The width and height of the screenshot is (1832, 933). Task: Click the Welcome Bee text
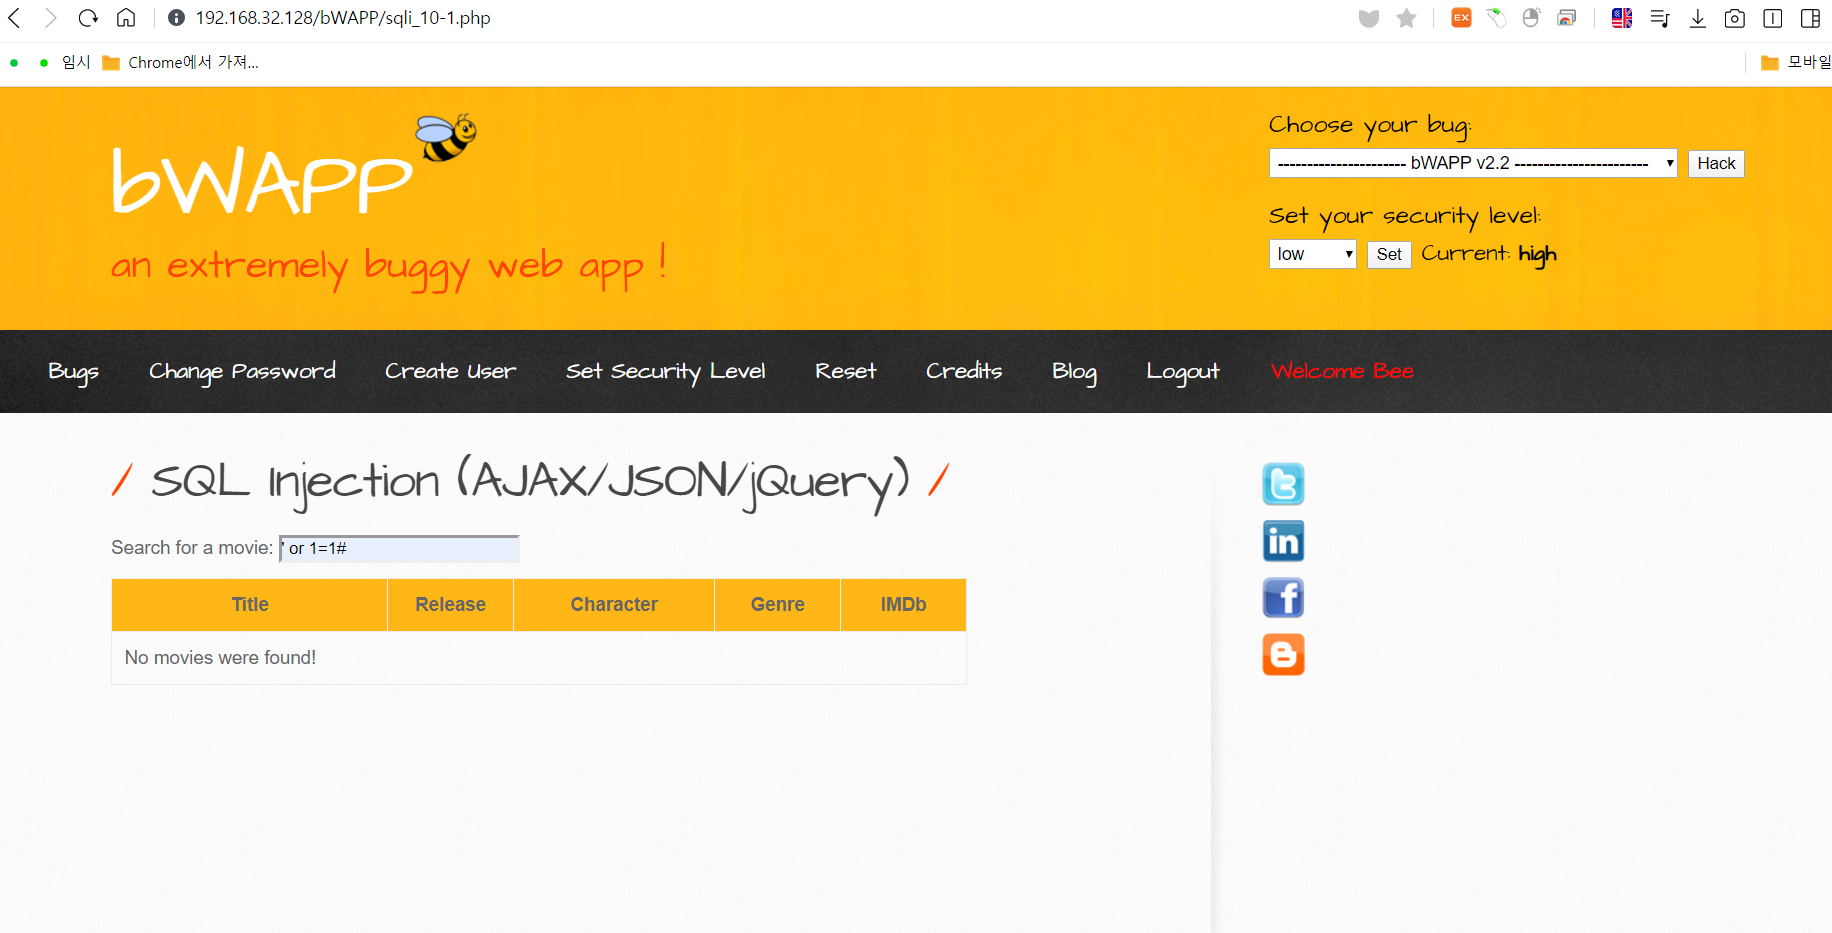1342,371
